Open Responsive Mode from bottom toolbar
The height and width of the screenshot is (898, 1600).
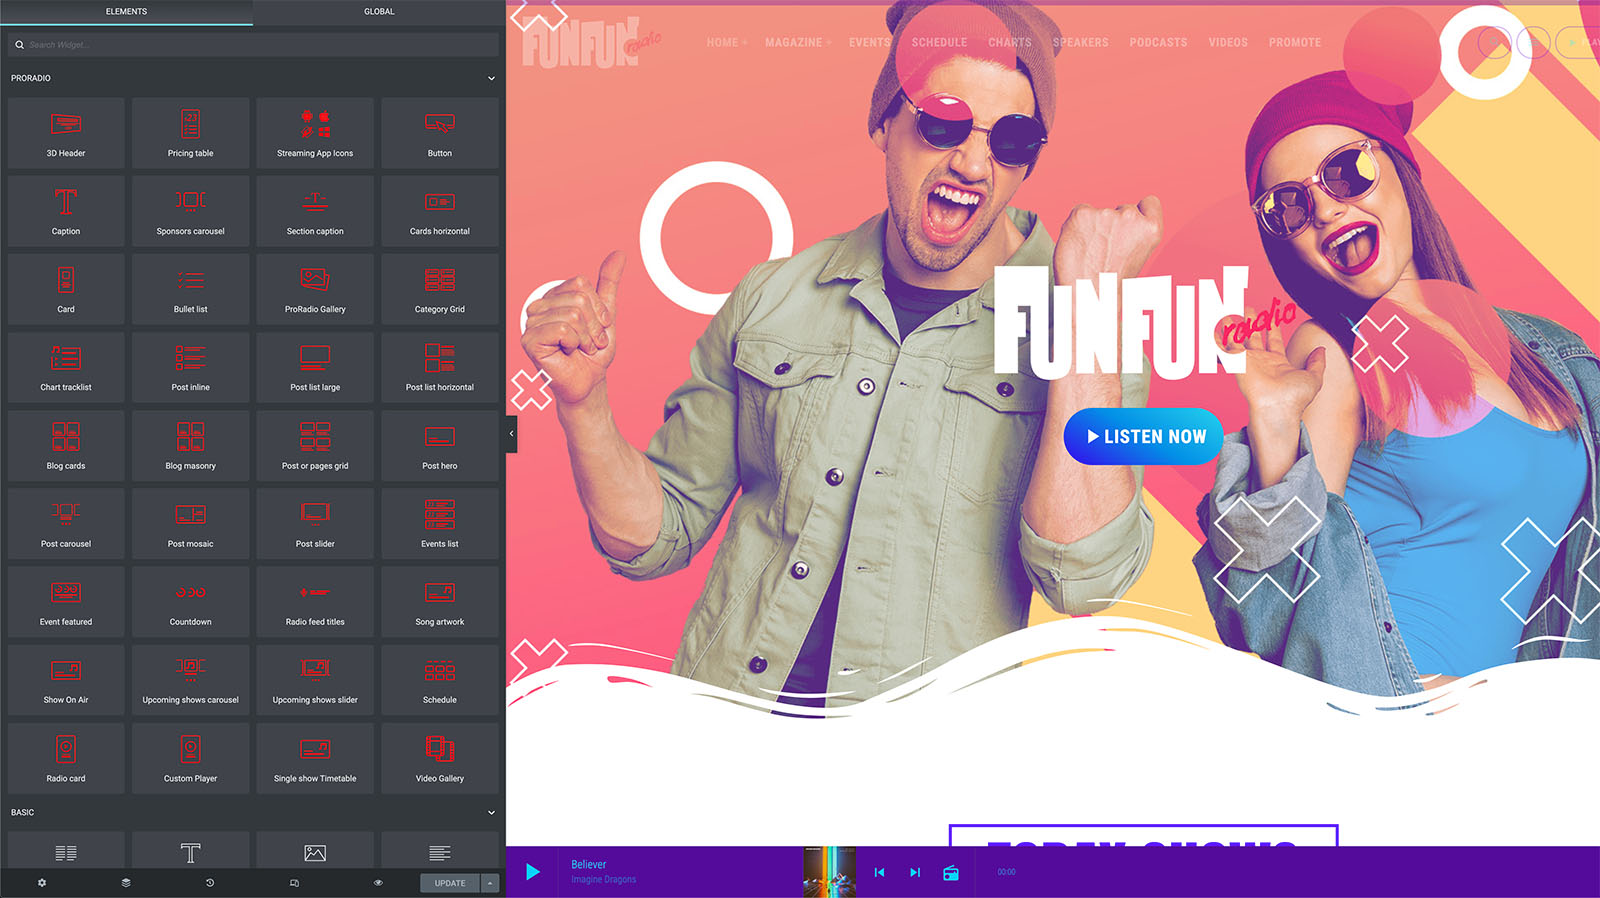click(x=294, y=883)
